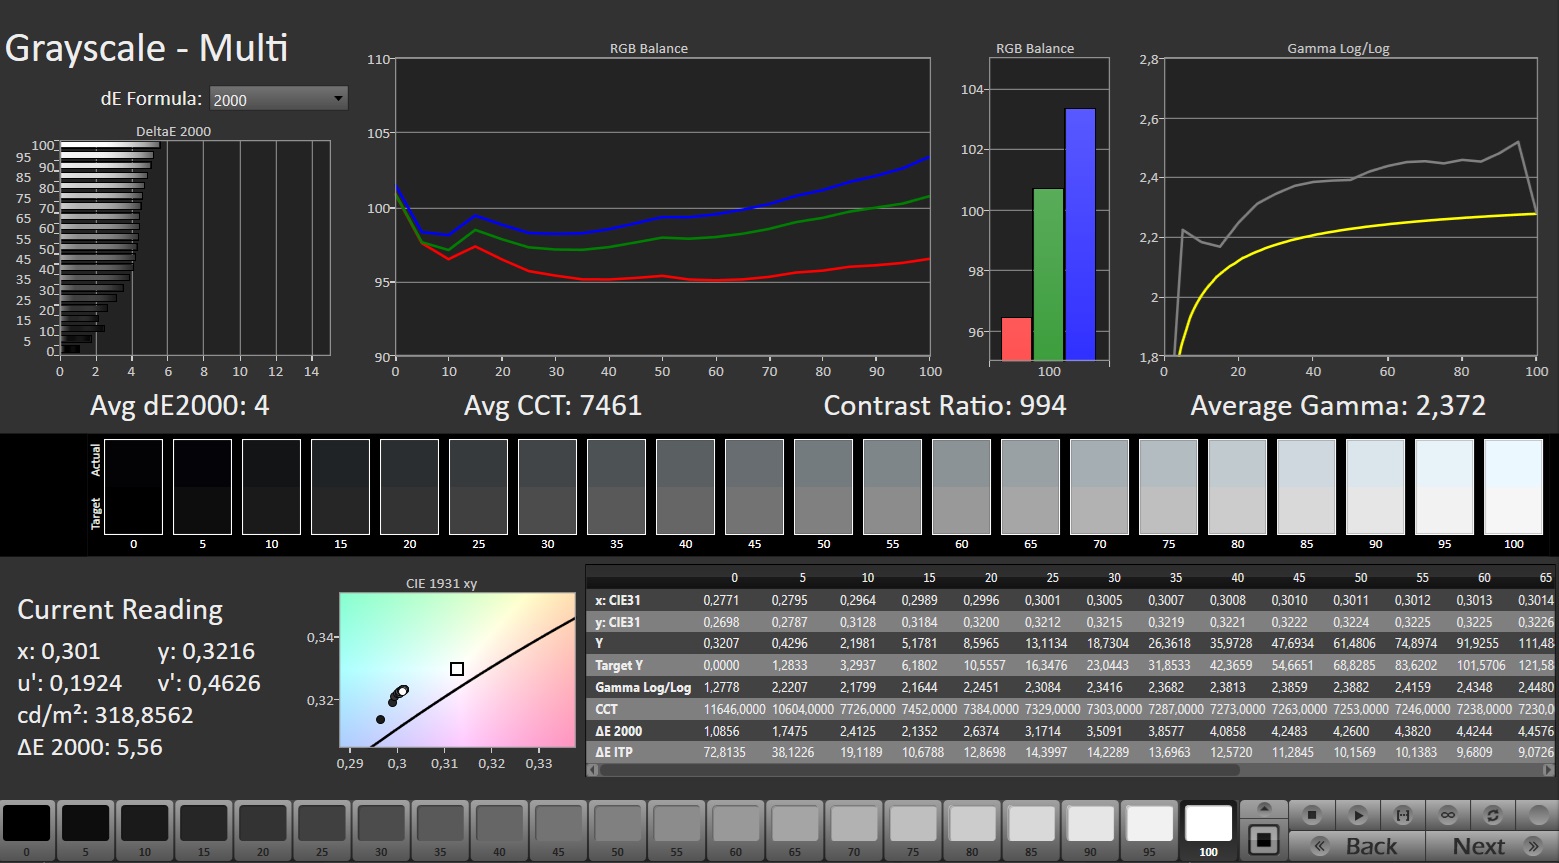Toggle the infinity continuous read icon

(x=1447, y=815)
